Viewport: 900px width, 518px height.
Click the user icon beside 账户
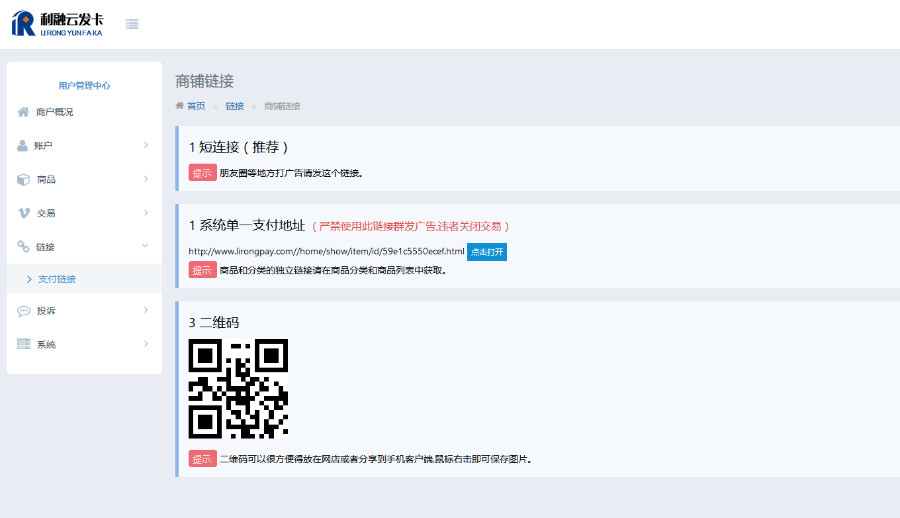click(22, 145)
